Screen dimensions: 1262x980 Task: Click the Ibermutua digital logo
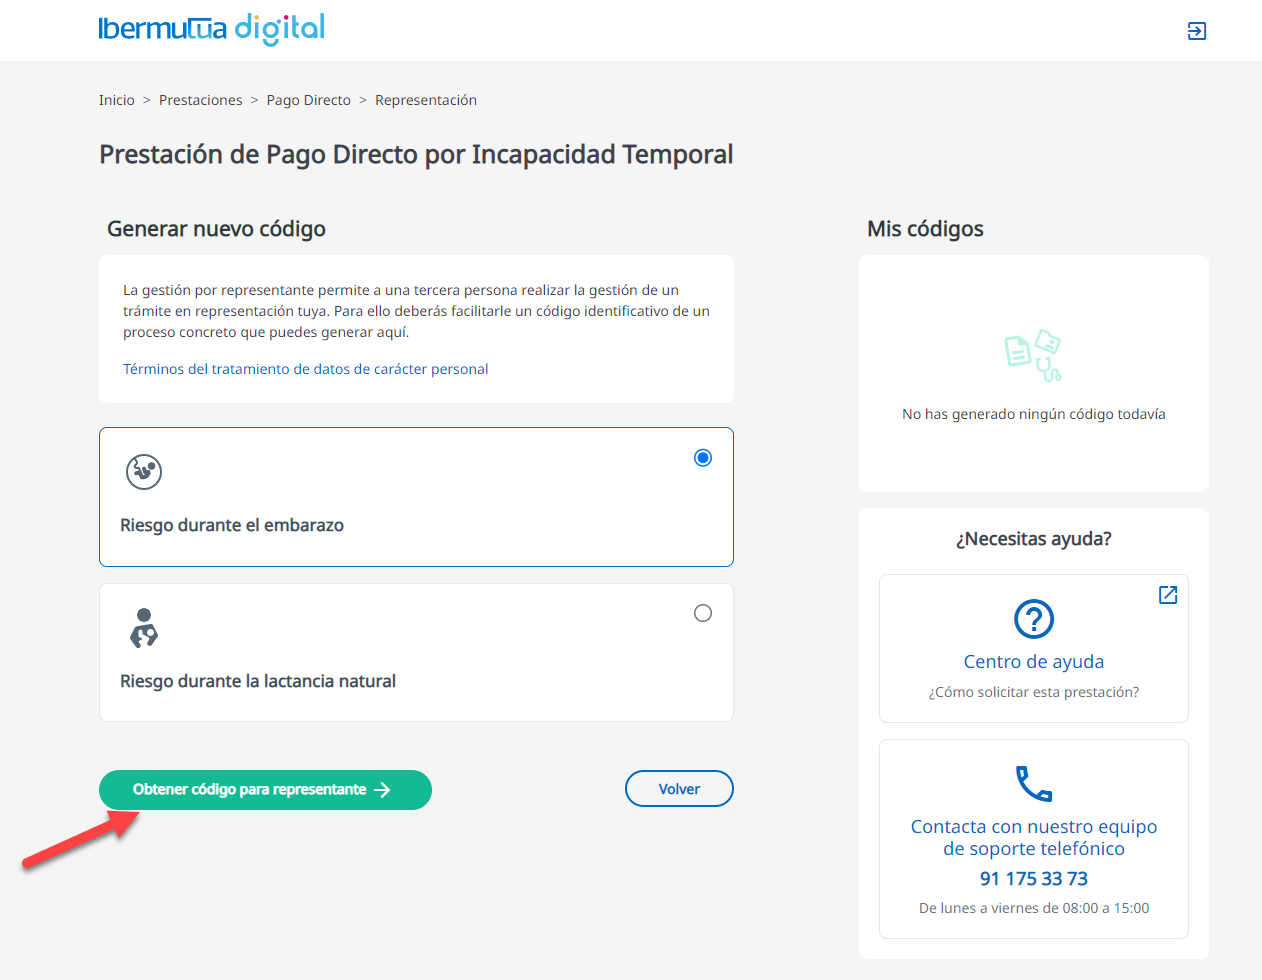click(212, 29)
